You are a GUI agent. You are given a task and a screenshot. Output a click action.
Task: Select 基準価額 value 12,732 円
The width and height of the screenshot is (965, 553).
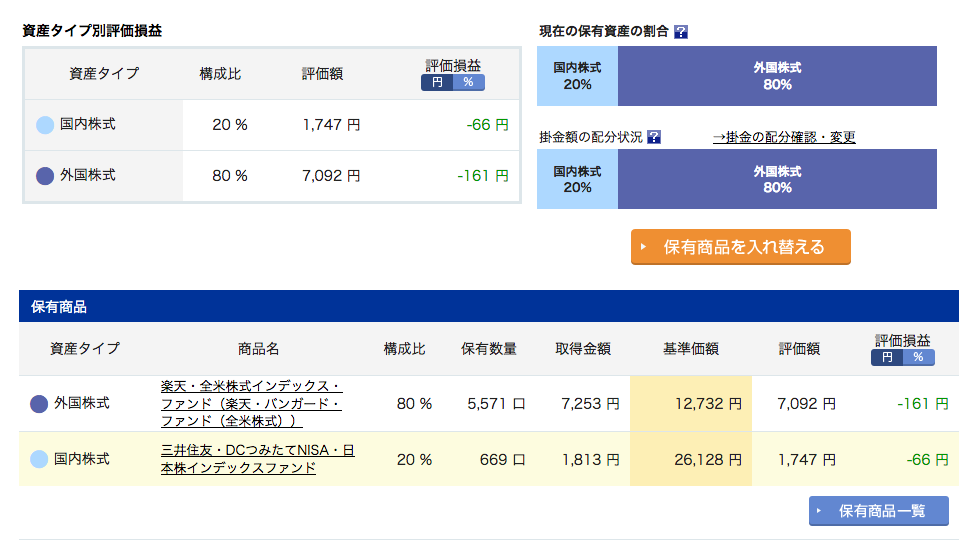point(708,404)
